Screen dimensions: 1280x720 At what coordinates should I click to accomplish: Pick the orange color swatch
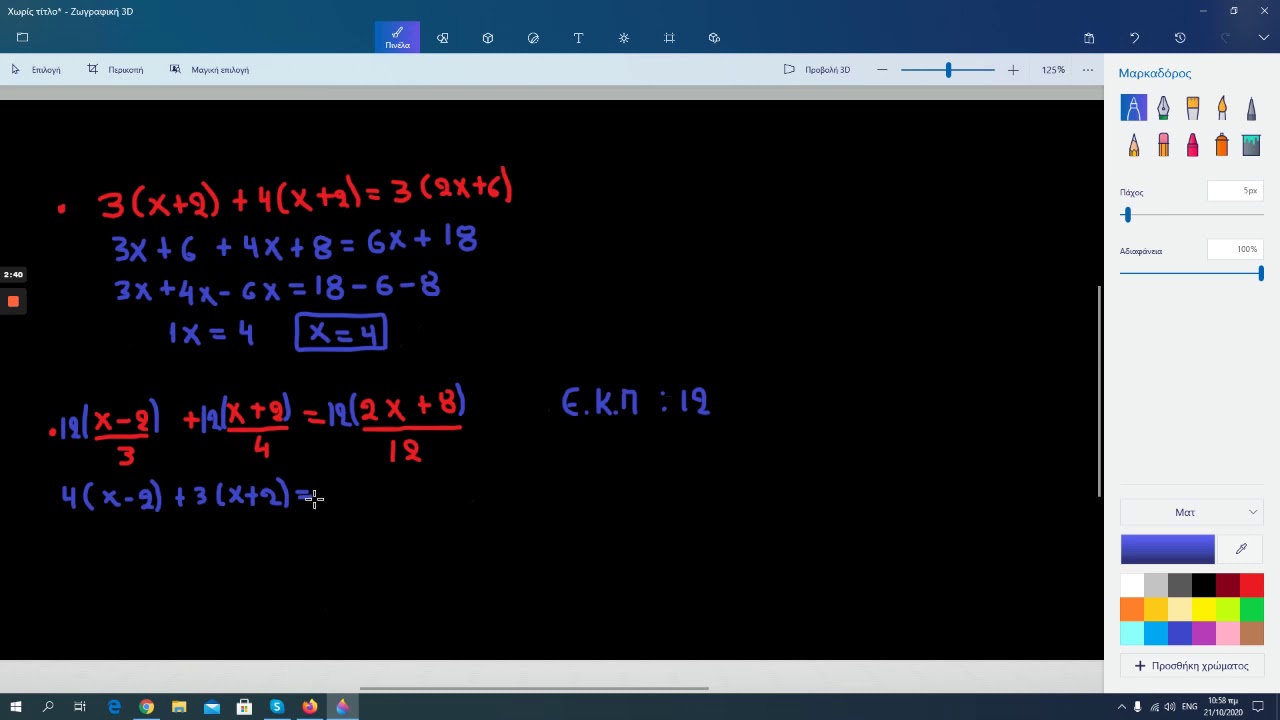pyautogui.click(x=1132, y=609)
